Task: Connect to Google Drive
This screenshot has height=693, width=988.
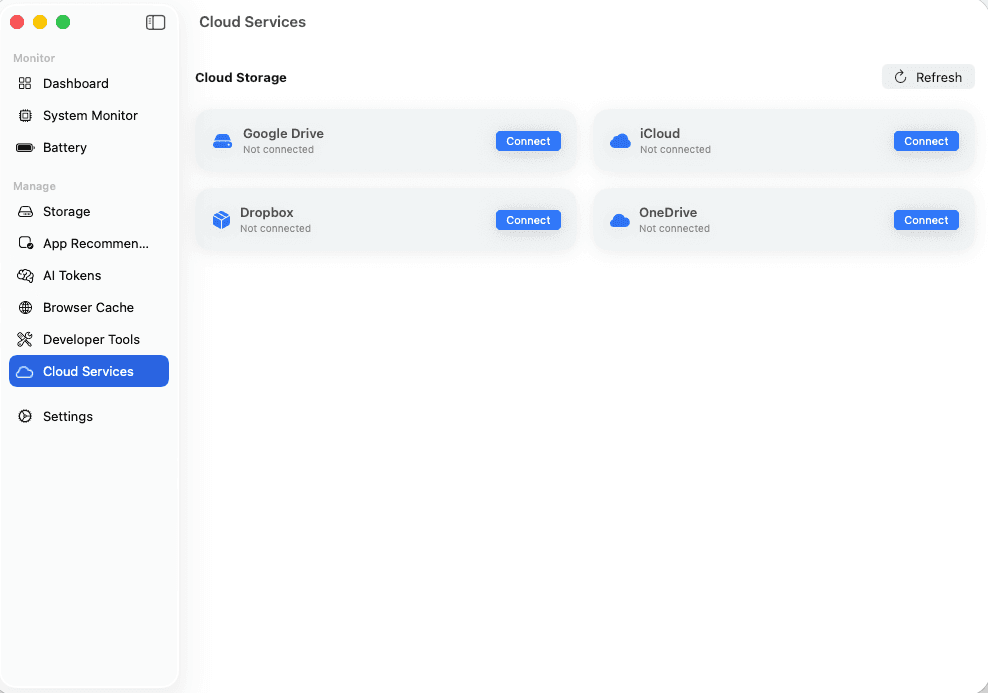Action: tap(528, 141)
